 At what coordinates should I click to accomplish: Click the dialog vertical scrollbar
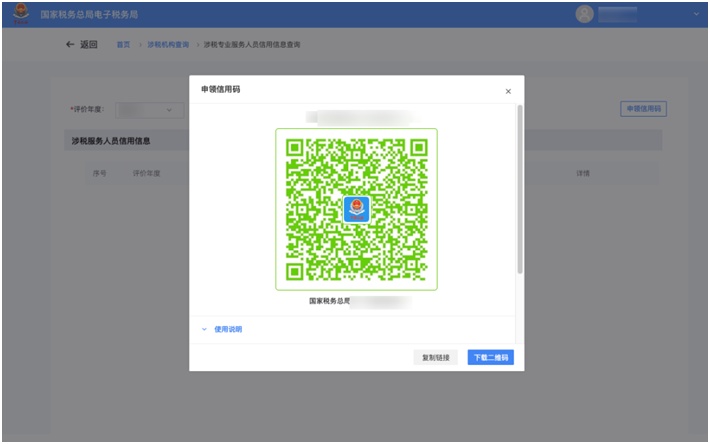[520, 189]
